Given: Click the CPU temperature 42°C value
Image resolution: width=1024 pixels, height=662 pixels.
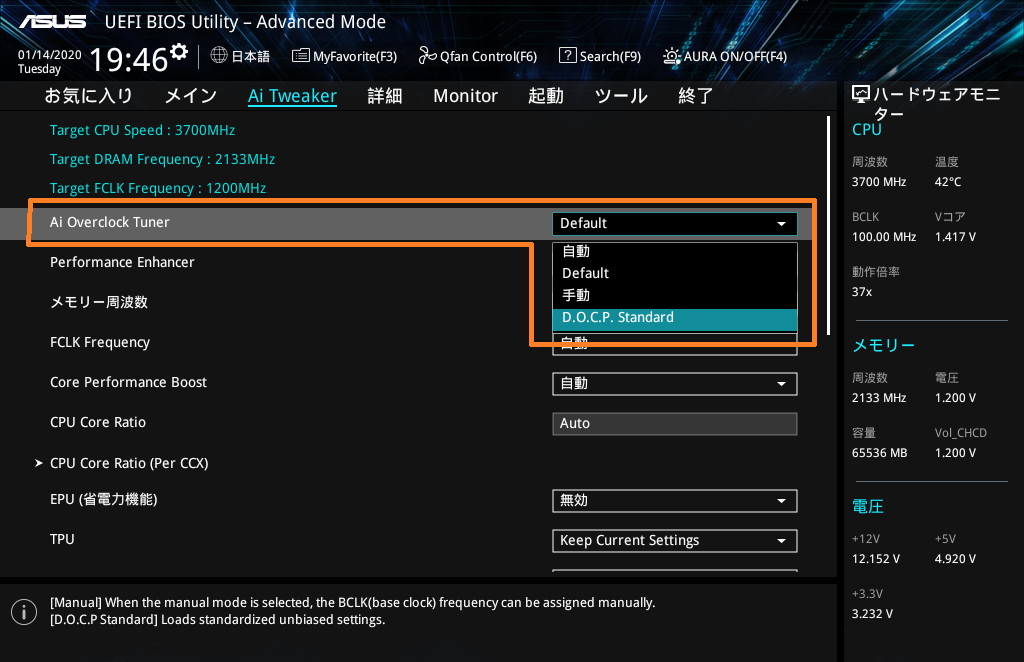Looking at the screenshot, I should (x=948, y=182).
